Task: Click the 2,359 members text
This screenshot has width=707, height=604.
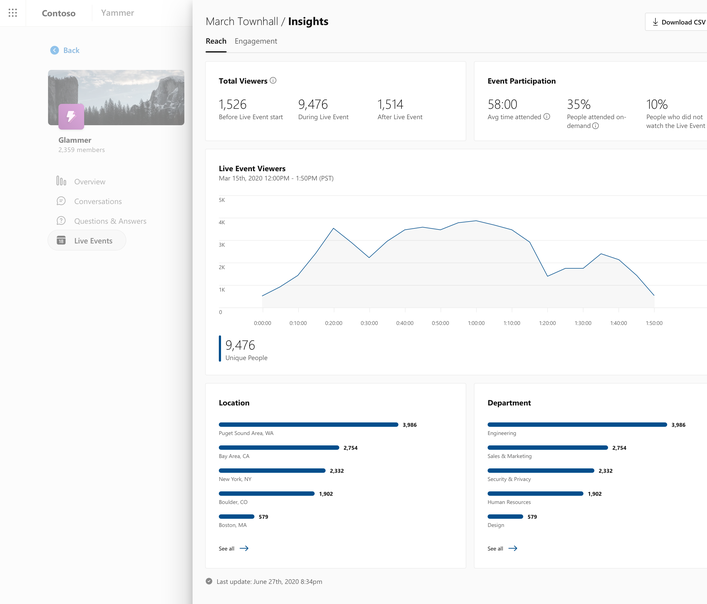Action: point(82,150)
